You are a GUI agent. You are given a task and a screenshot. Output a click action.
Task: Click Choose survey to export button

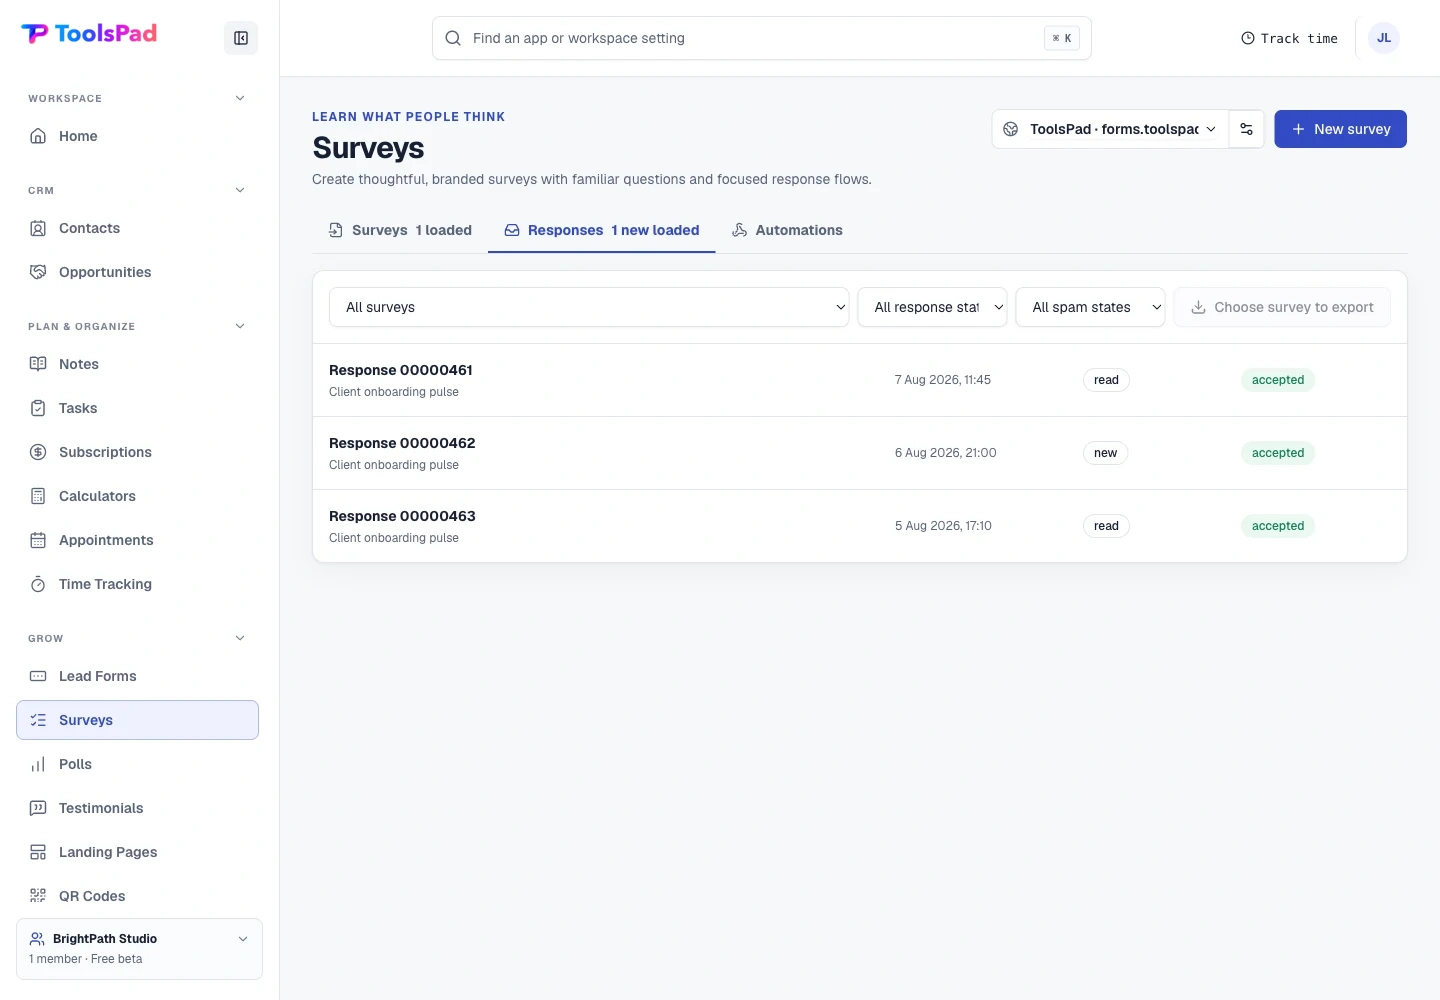coord(1282,307)
